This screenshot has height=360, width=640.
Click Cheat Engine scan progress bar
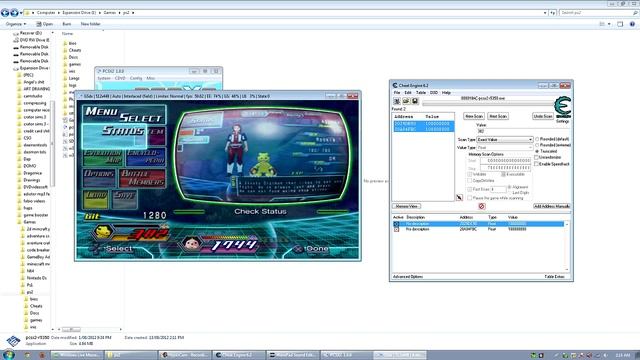coord(487,104)
